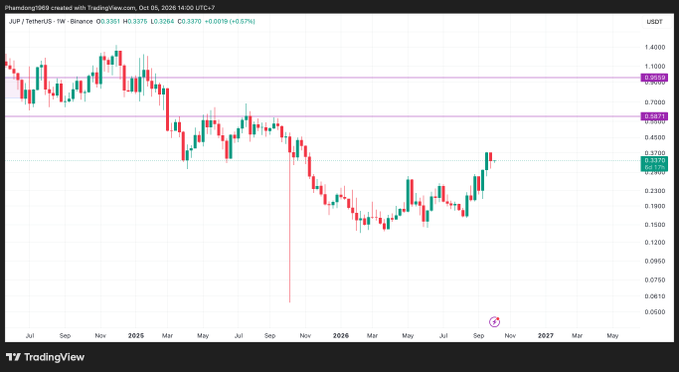
Task: Click the Phamdong1969 created with TradingView.com caption
Action: point(110,8)
